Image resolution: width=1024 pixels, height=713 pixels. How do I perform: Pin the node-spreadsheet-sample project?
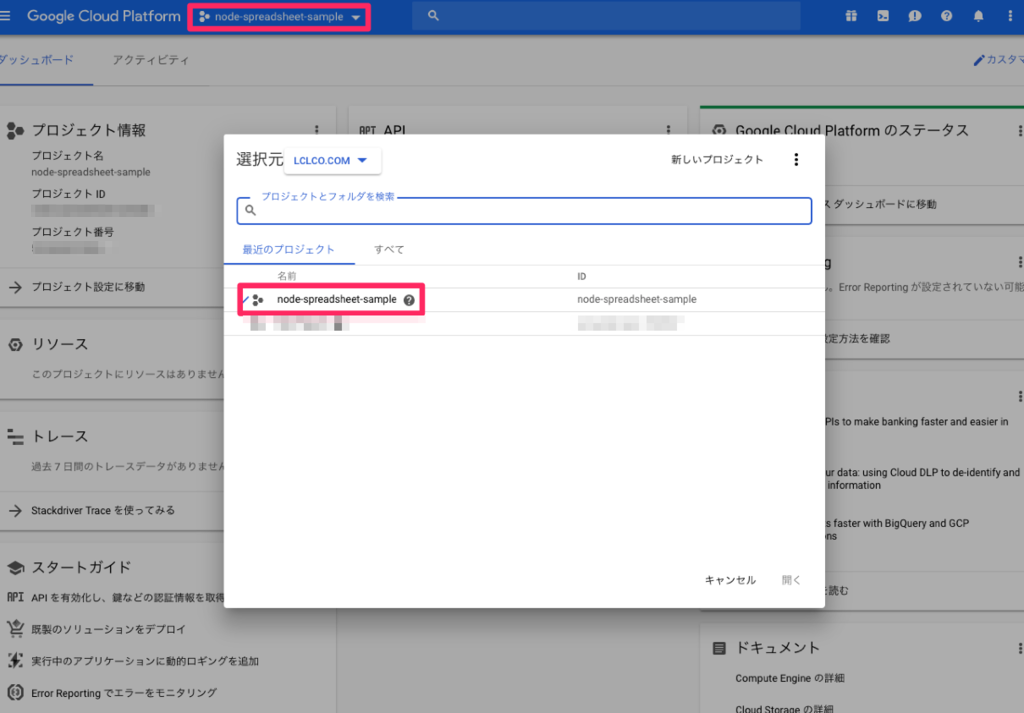[247, 299]
